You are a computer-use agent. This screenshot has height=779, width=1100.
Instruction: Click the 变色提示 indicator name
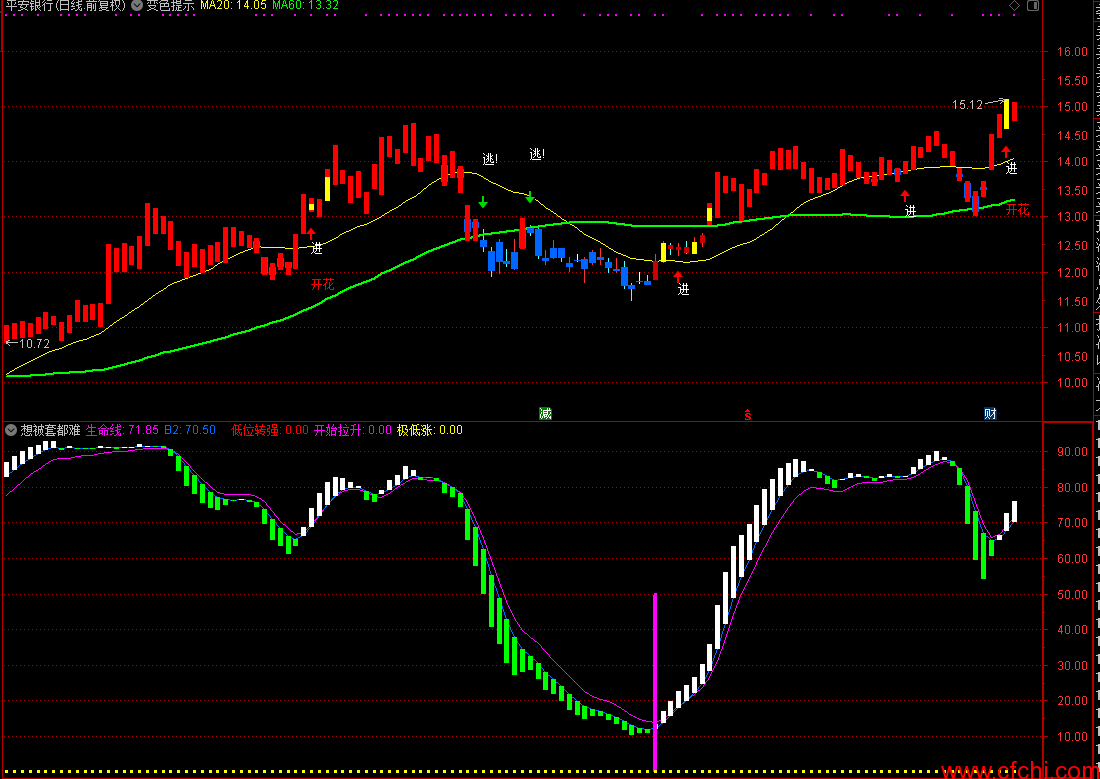[170, 6]
